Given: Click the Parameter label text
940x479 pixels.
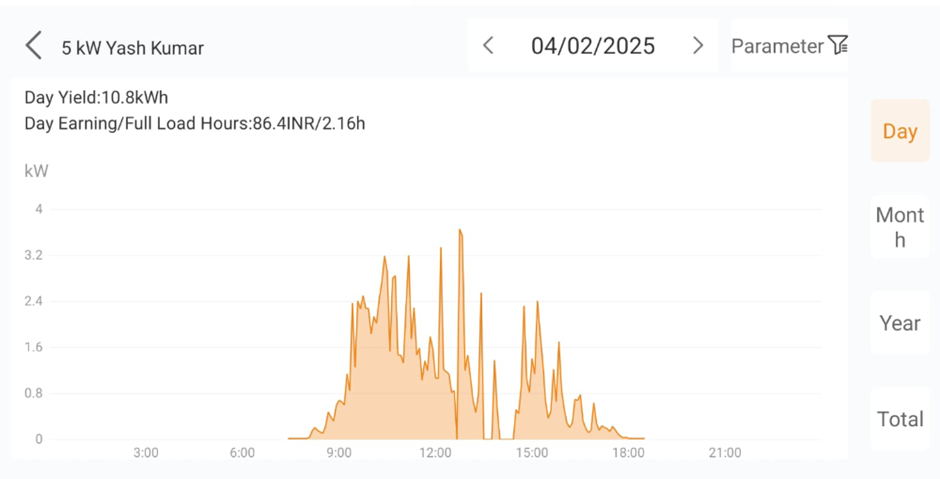Looking at the screenshot, I should 777,46.
